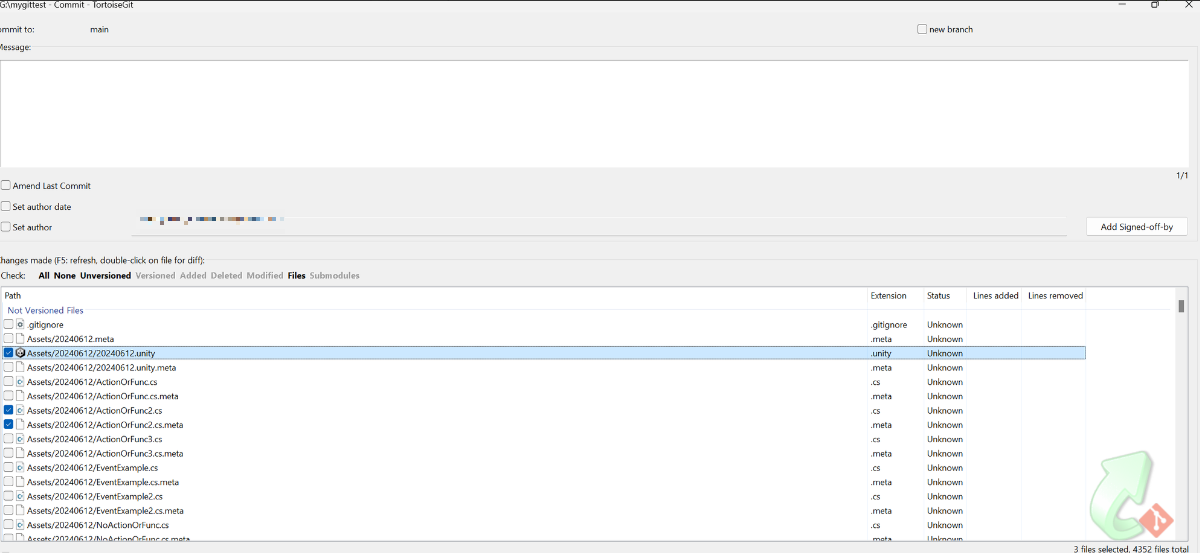Click the Lines removed column header

point(1055,296)
